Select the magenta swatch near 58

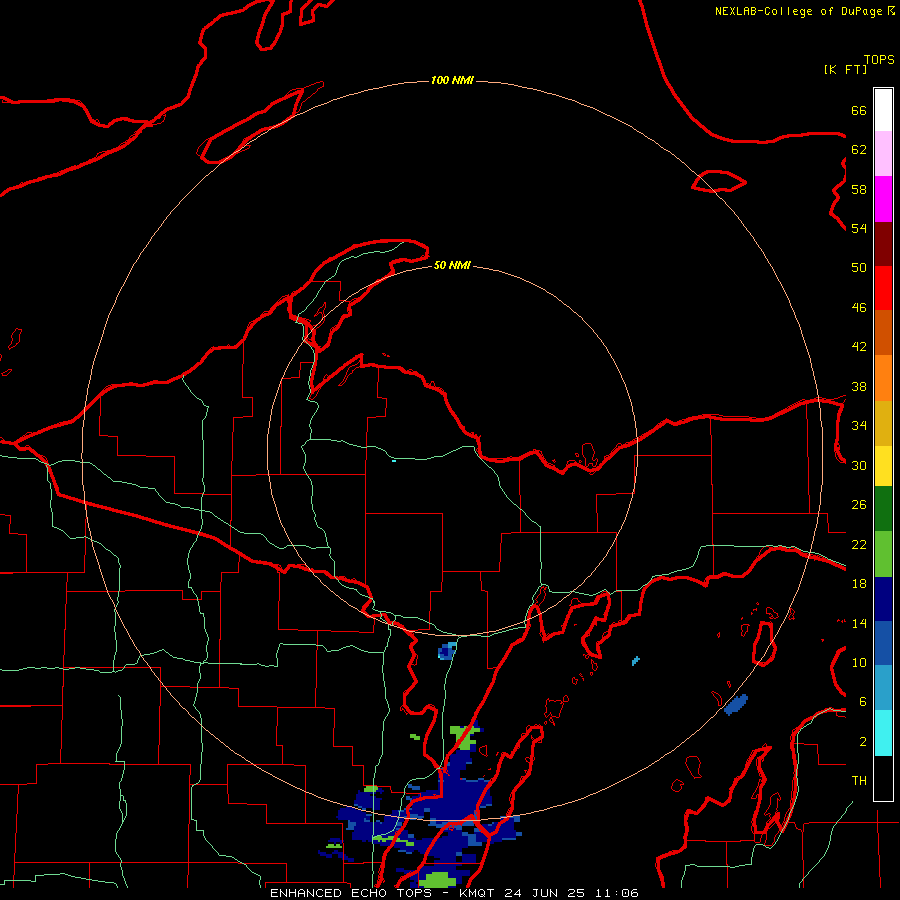click(883, 199)
